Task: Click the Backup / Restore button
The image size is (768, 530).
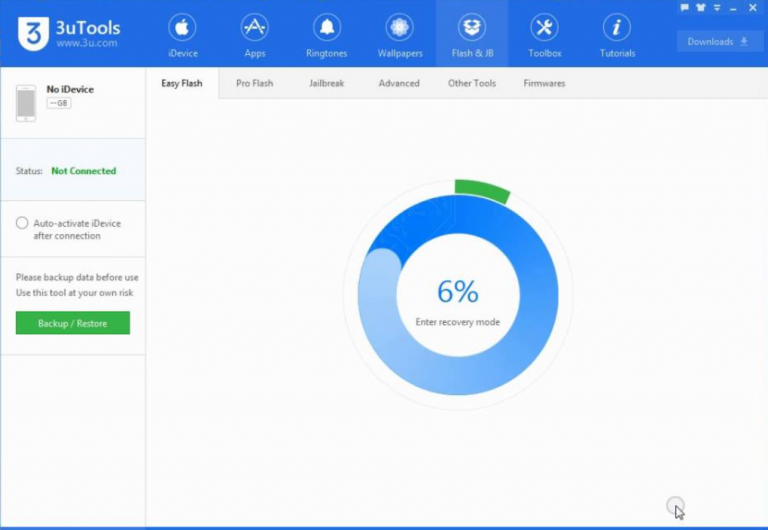Action: pyautogui.click(x=73, y=323)
